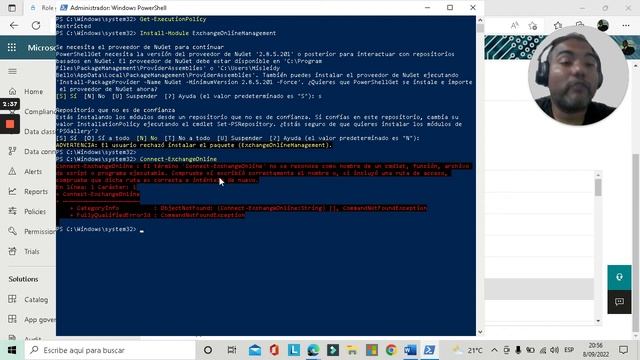The height and width of the screenshot is (360, 640).
Task: Open the Home icon in the sidebar
Action: pyautogui.click(x=13, y=91)
